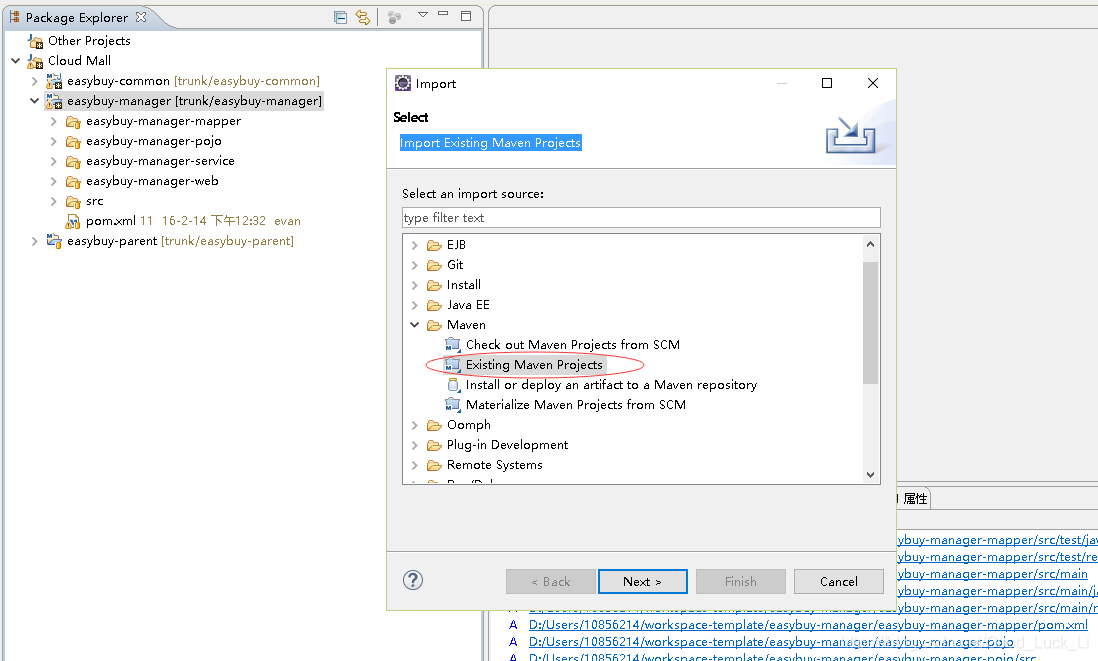Click easybuy-manager-pojo folder icon
Image resolution: width=1098 pixels, height=661 pixels.
73,141
